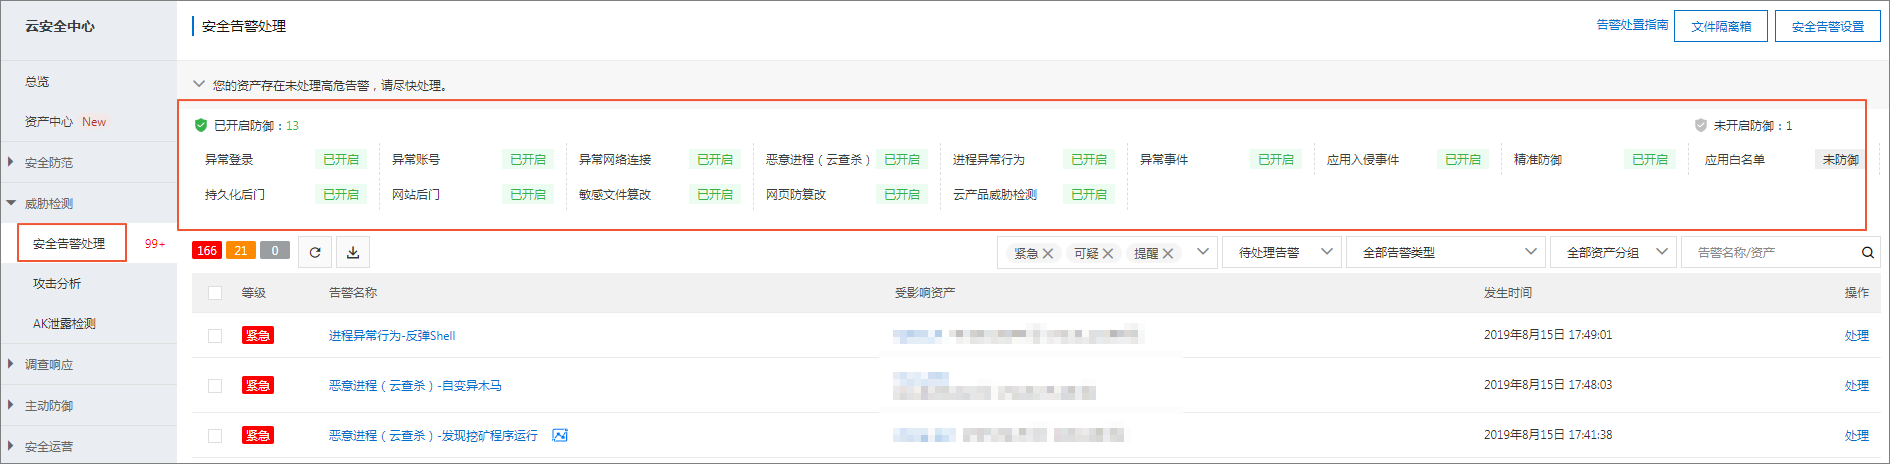This screenshot has width=1890, height=464.
Task: Open the severity level dropdown arrow
Action: point(1203,252)
